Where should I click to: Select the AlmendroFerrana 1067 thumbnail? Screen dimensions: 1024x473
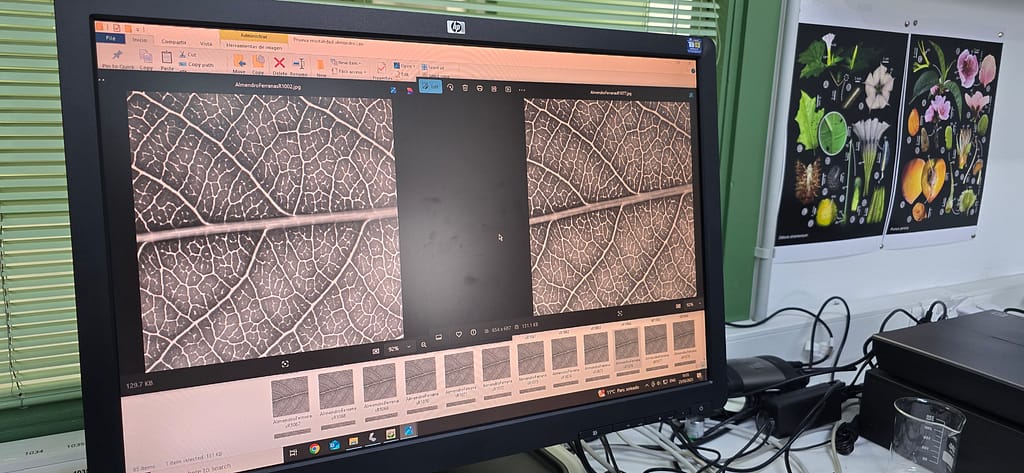[291, 397]
